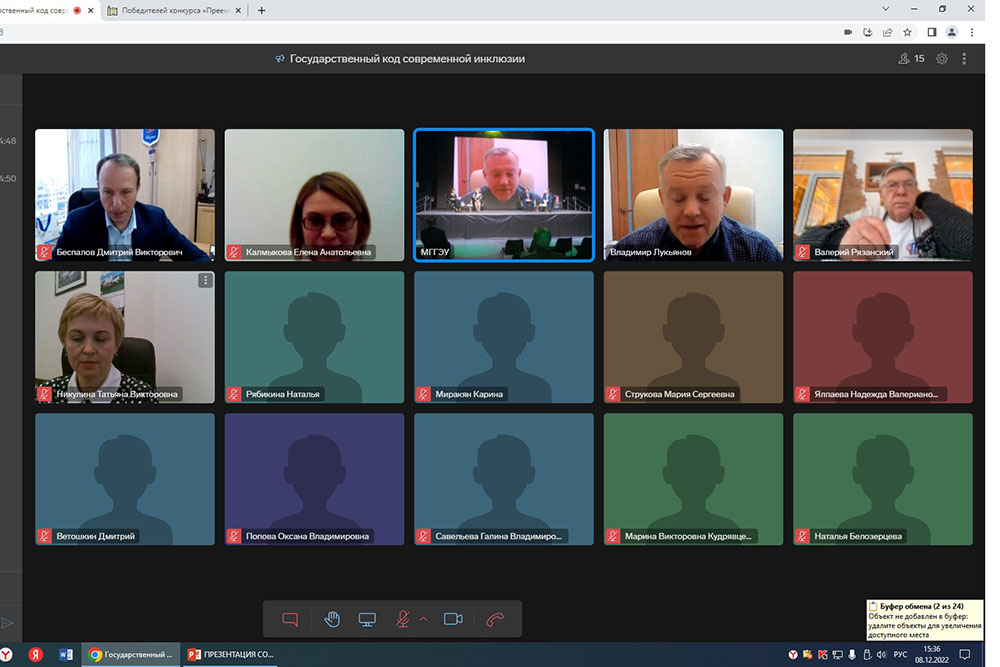
Task: Click the Word icon in the taskbar
Action: click(x=66, y=655)
